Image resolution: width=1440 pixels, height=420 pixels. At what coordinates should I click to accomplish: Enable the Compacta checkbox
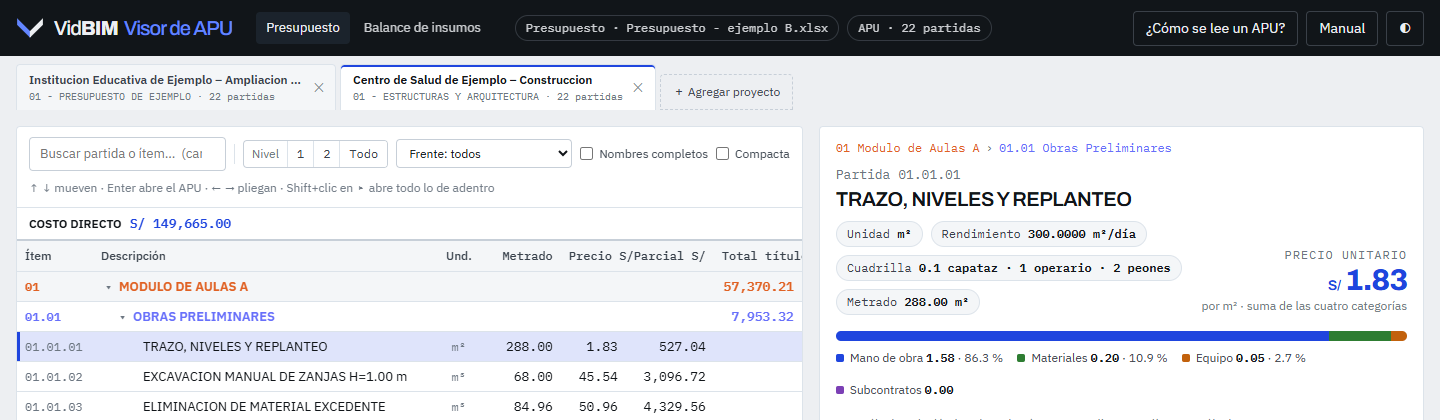click(x=723, y=154)
